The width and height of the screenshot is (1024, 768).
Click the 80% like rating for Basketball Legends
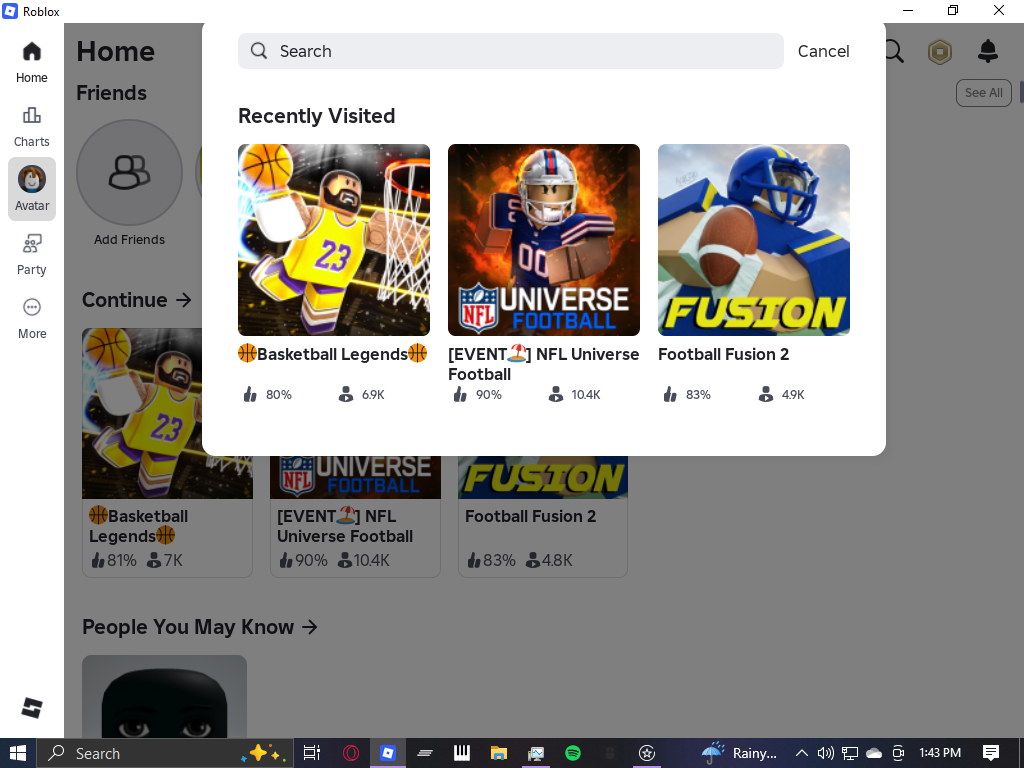point(267,394)
